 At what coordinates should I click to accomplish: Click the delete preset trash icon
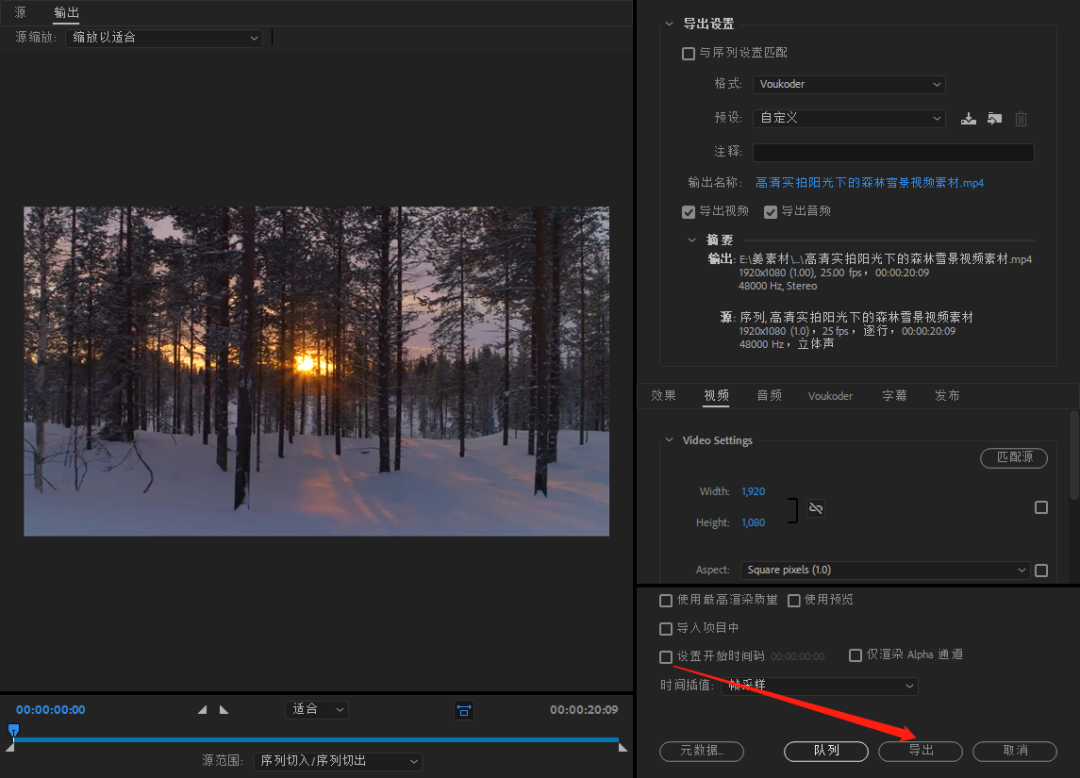point(1021,119)
